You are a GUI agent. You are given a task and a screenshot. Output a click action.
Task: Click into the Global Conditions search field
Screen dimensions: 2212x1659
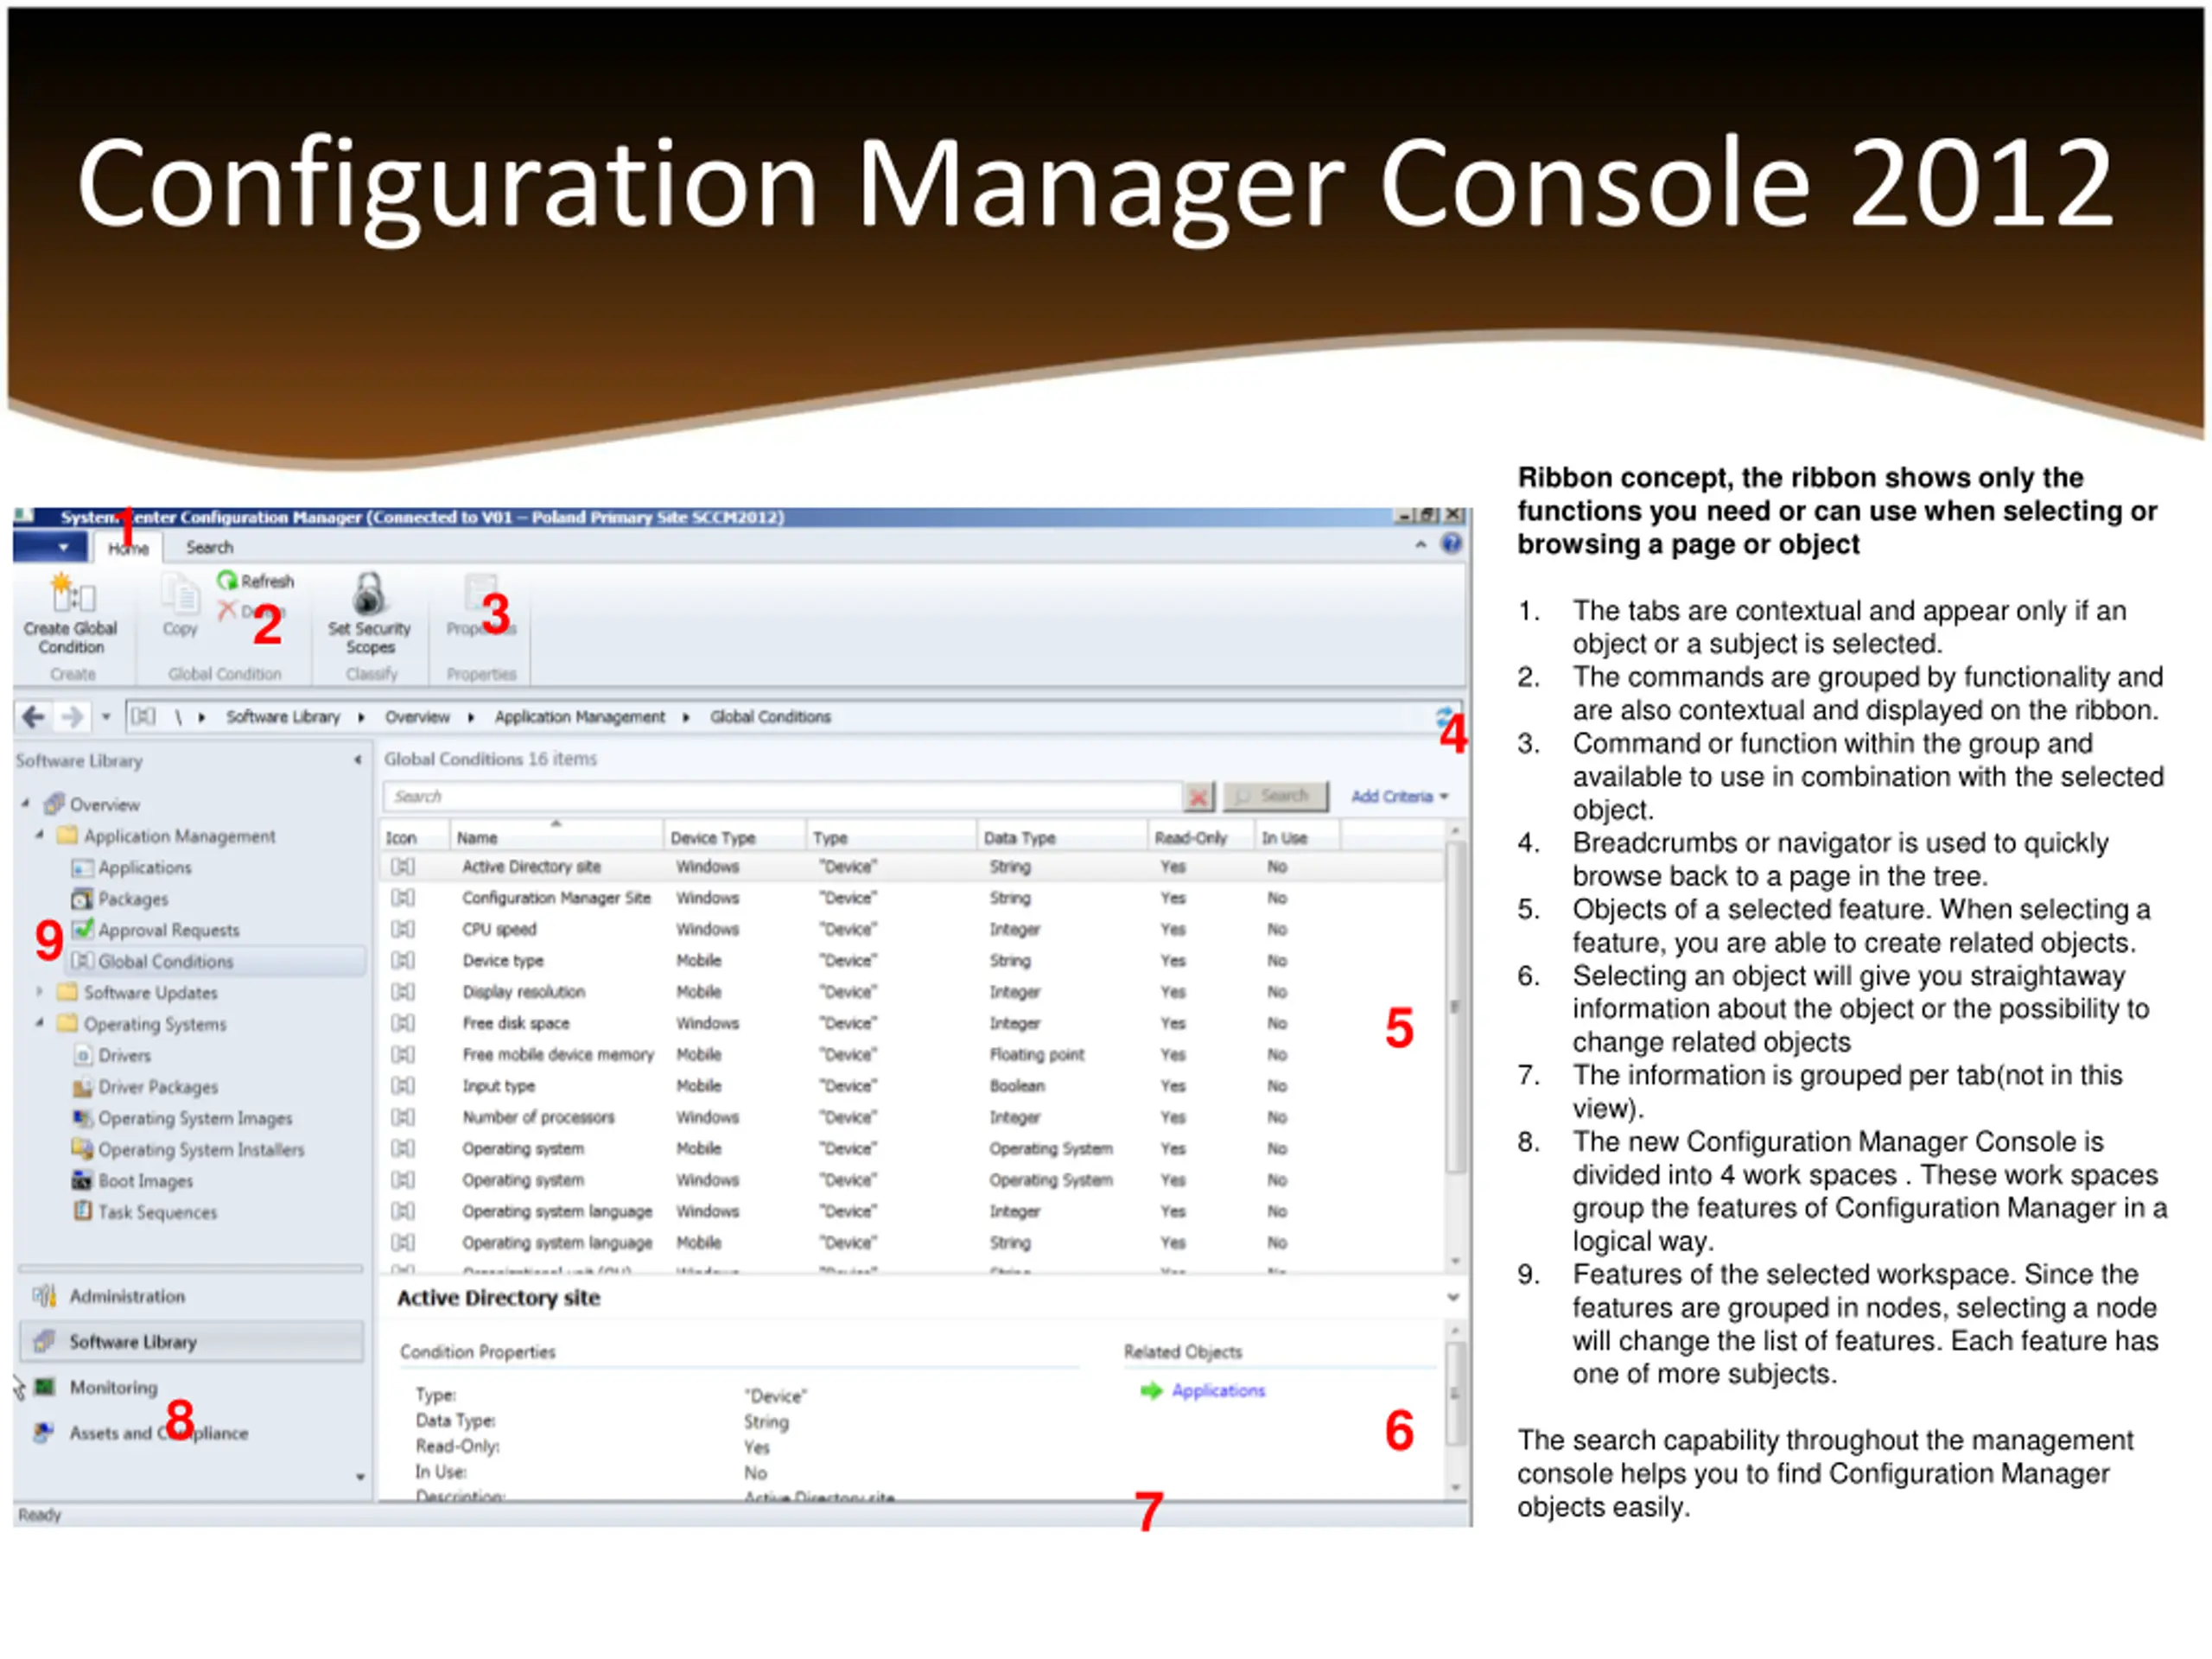pyautogui.click(x=782, y=797)
